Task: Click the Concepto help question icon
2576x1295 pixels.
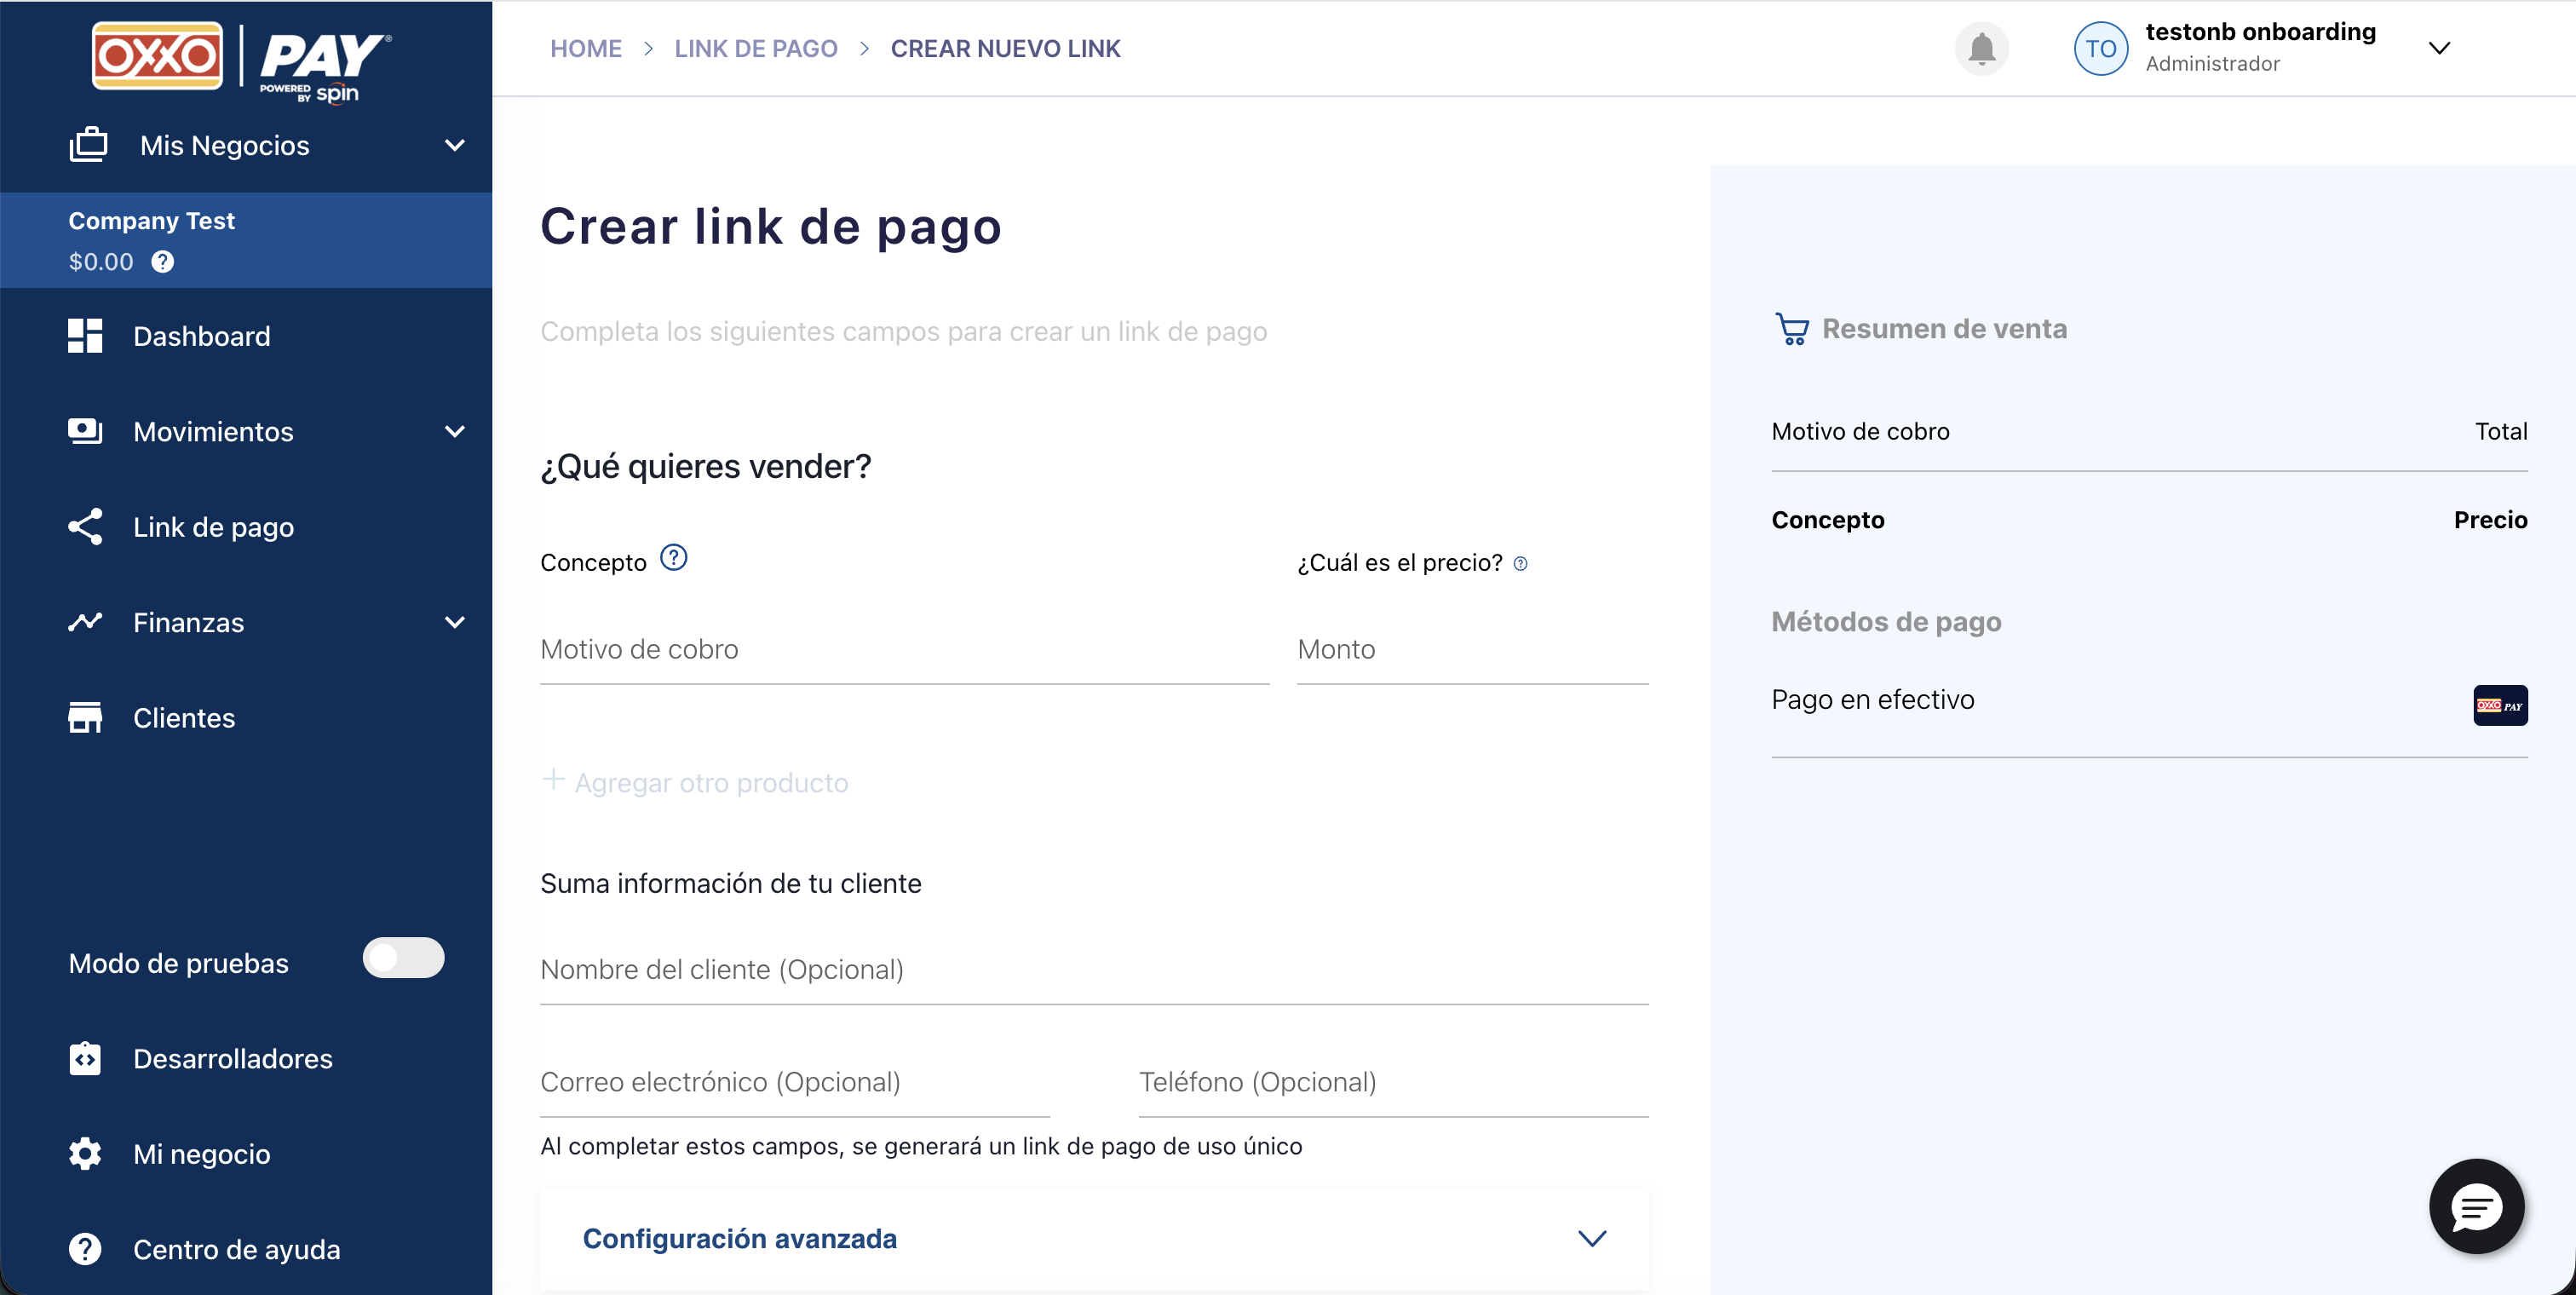Action: point(674,558)
